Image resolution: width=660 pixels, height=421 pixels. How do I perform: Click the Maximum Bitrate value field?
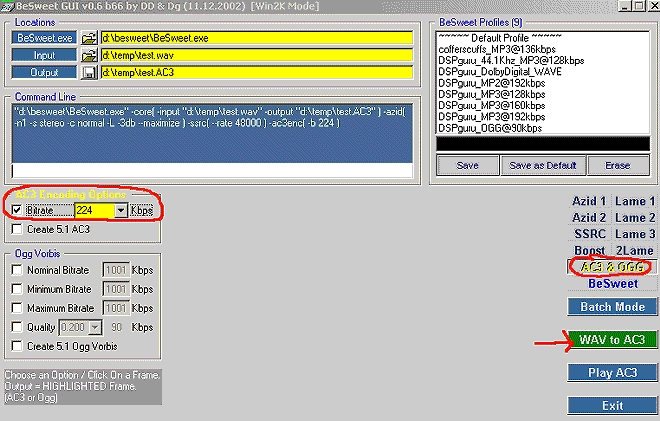(116, 308)
